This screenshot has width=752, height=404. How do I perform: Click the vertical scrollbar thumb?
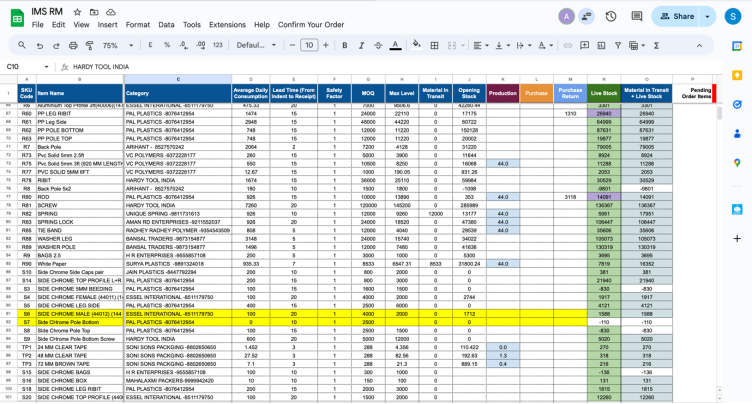(719, 113)
